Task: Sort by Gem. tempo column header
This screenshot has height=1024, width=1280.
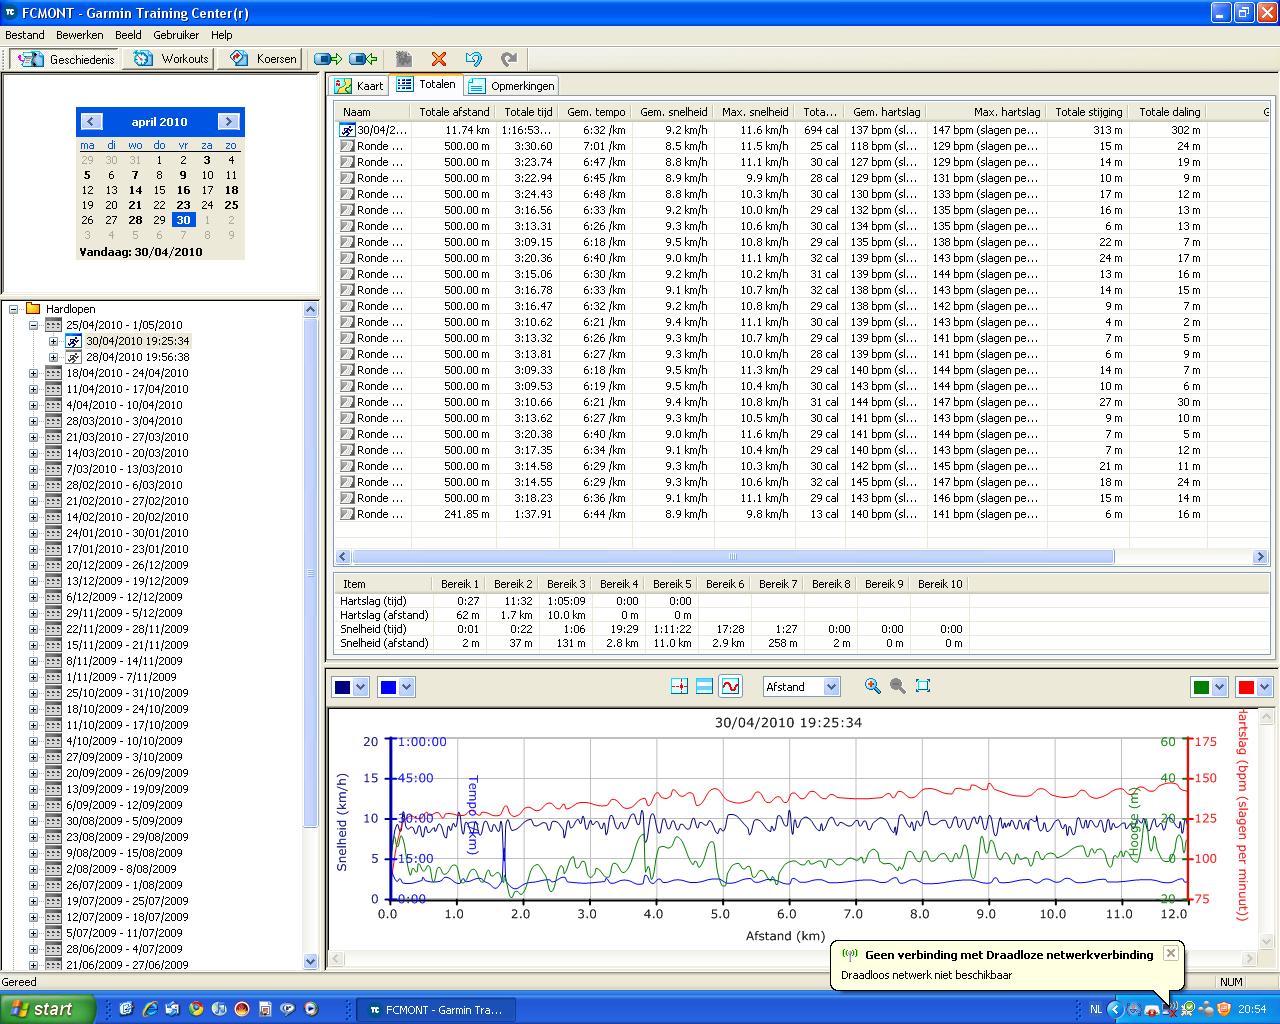Action: point(595,112)
